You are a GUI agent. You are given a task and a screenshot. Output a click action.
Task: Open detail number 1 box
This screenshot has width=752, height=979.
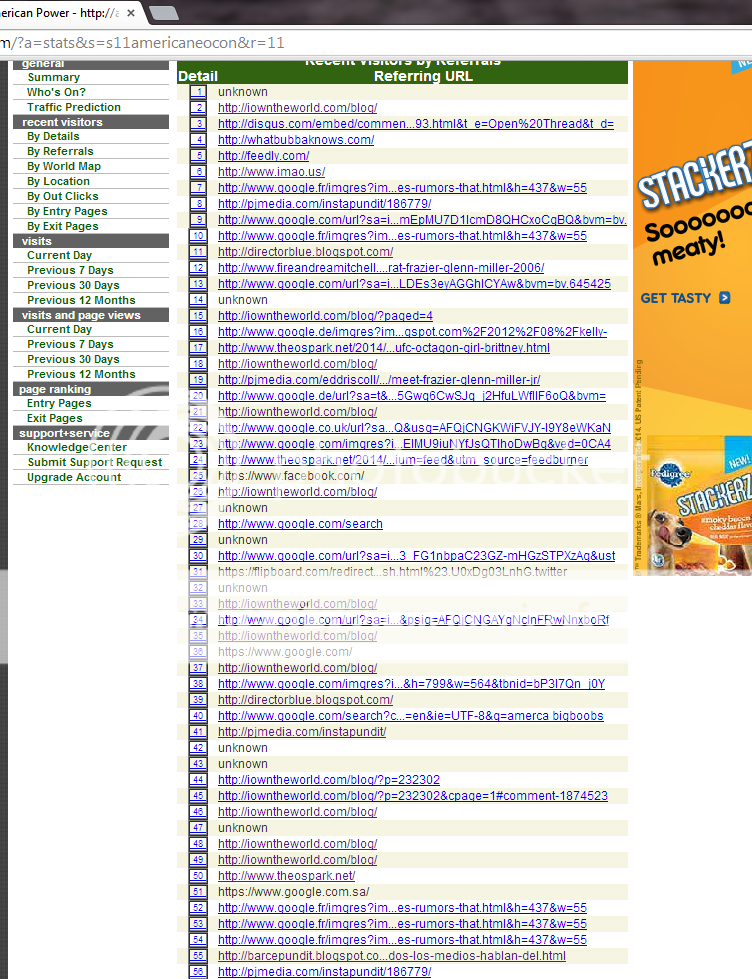[x=199, y=92]
